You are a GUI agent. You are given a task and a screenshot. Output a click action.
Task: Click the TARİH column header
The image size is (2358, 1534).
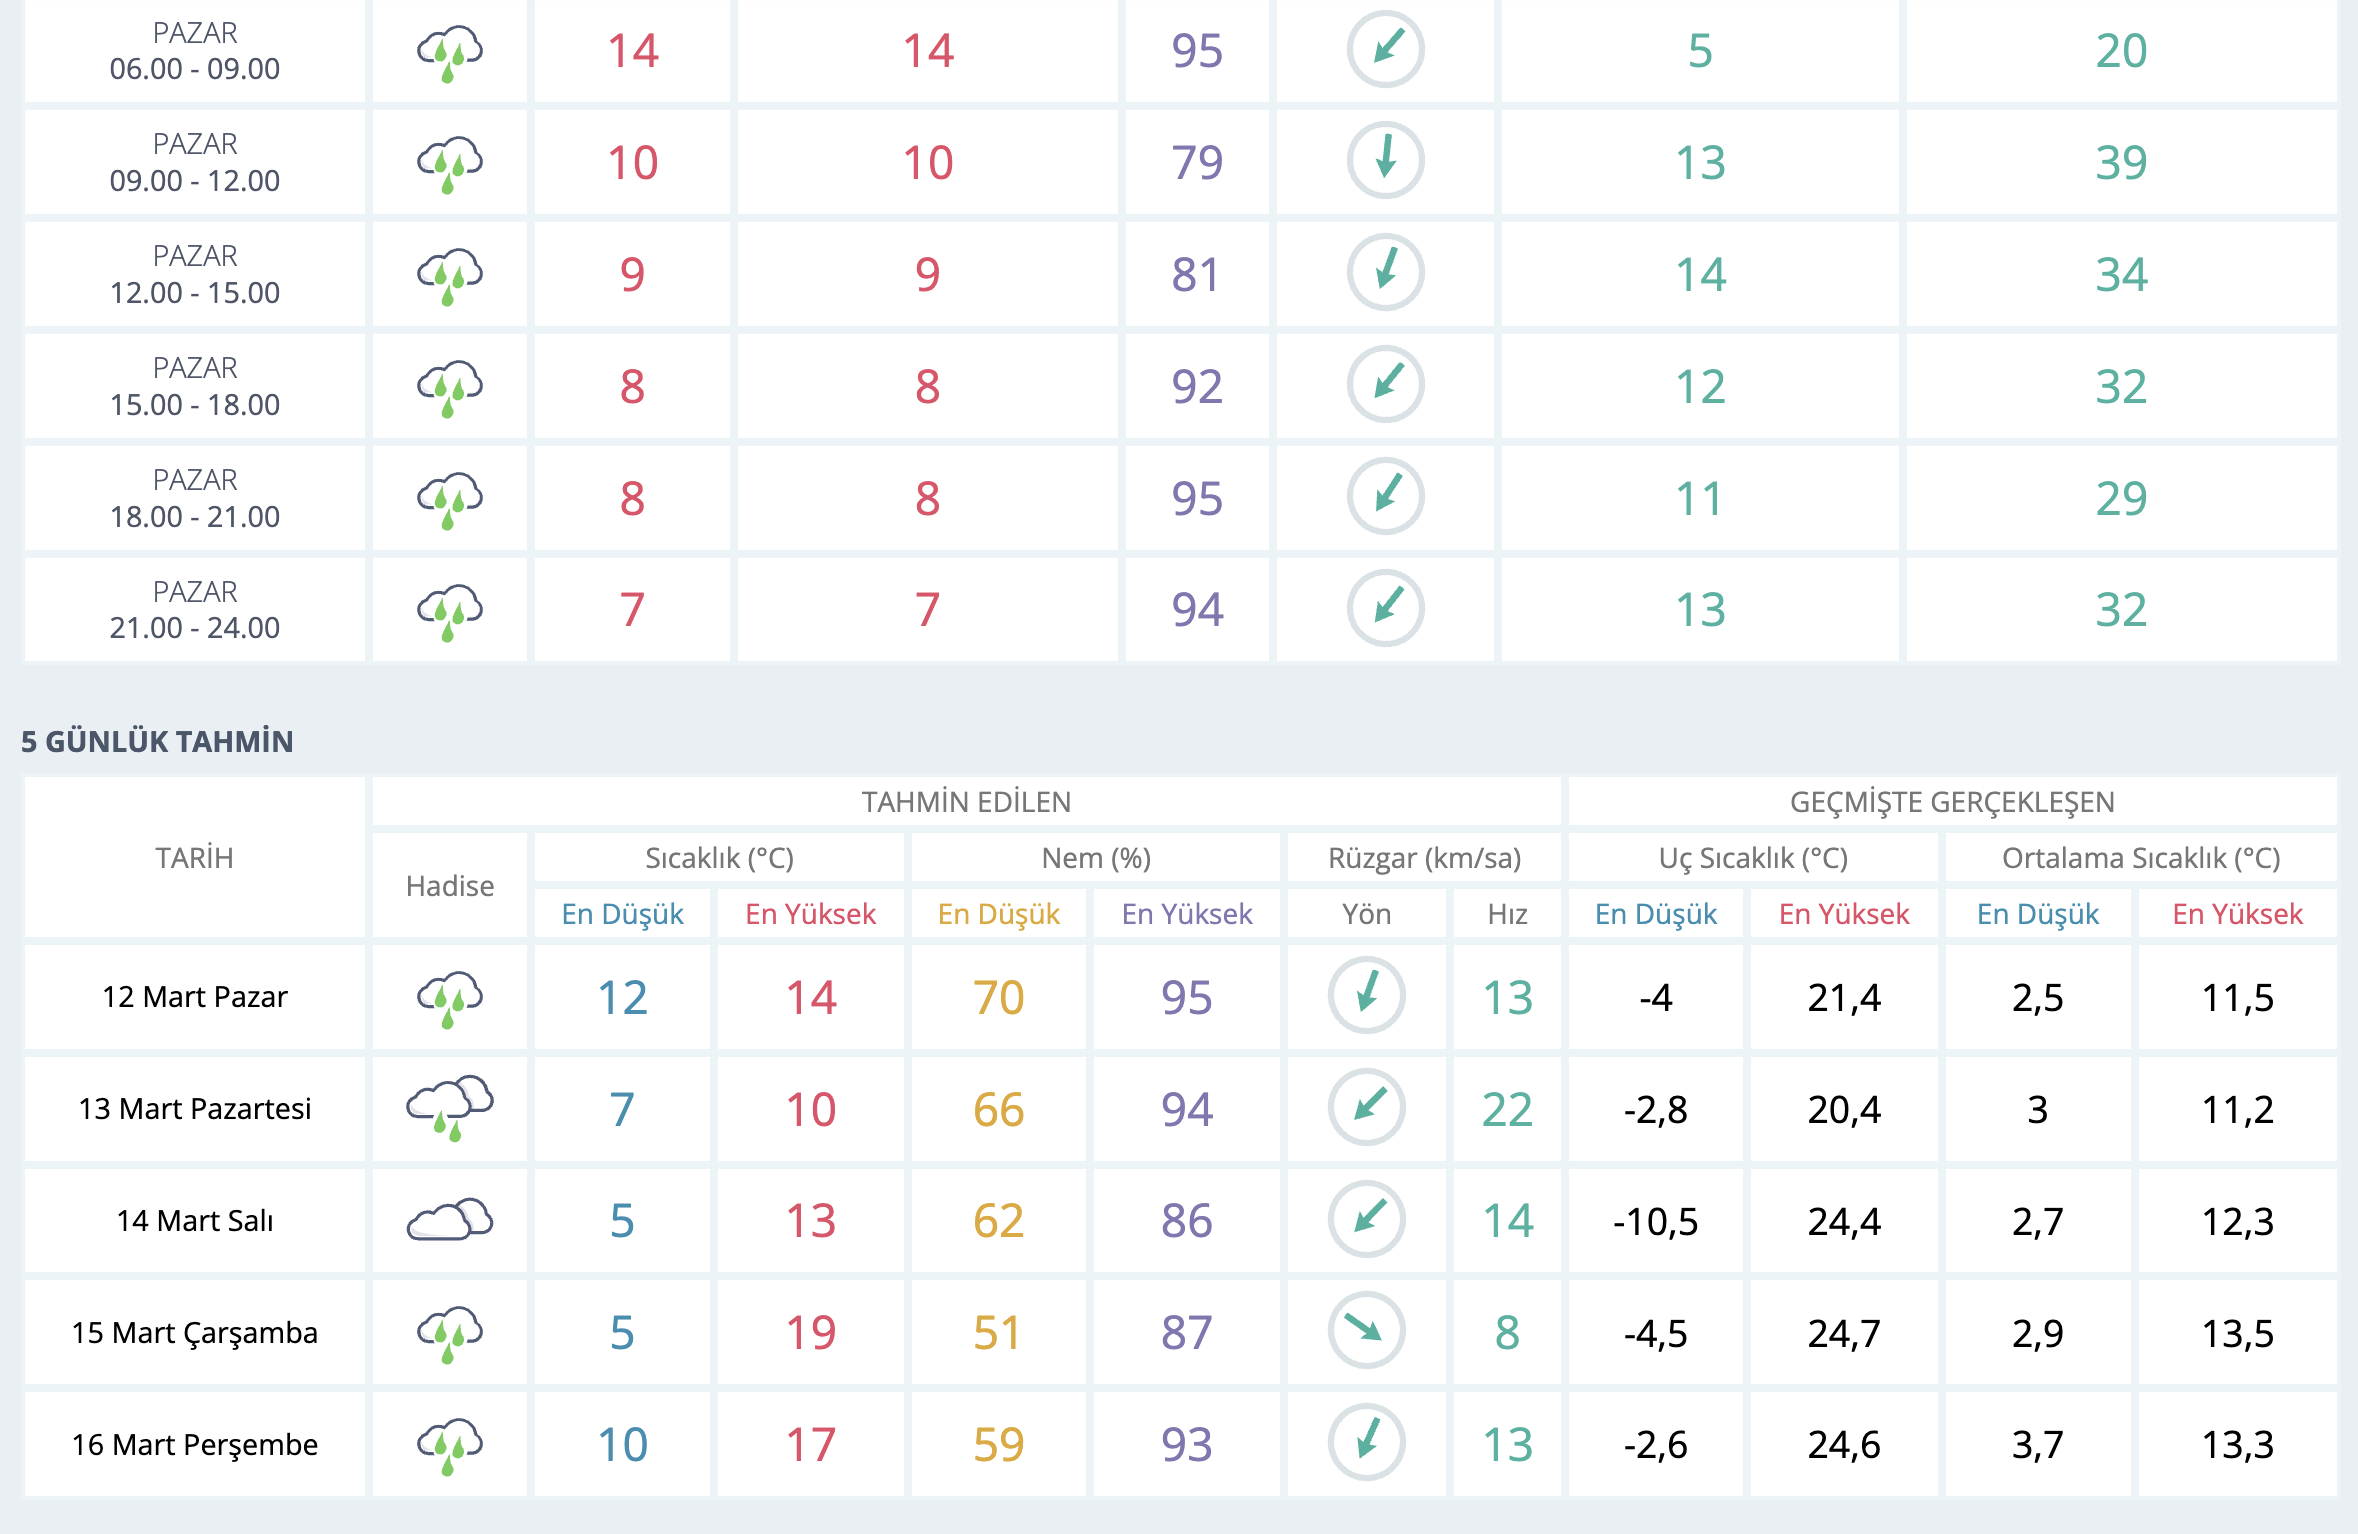pyautogui.click(x=195, y=858)
